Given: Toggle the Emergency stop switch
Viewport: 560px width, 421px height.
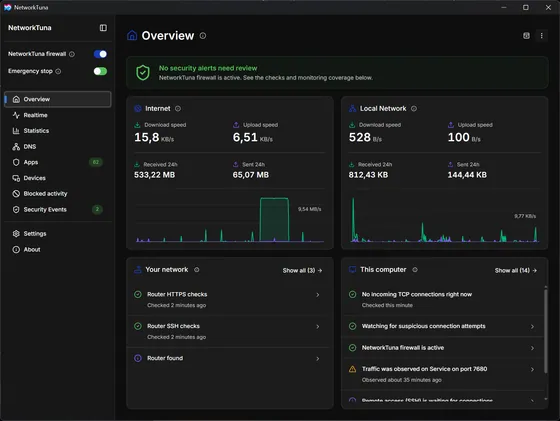Looking at the screenshot, I should (x=100, y=71).
